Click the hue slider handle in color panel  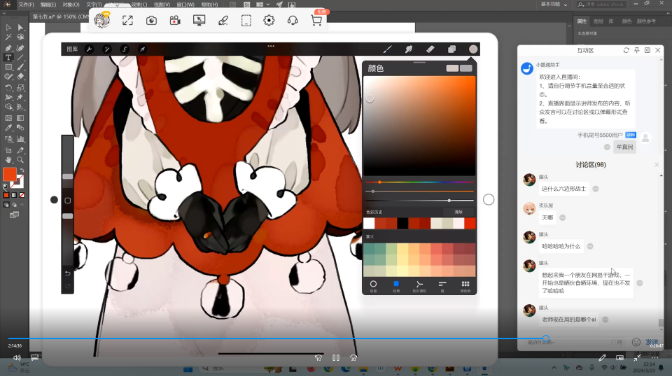click(x=380, y=182)
